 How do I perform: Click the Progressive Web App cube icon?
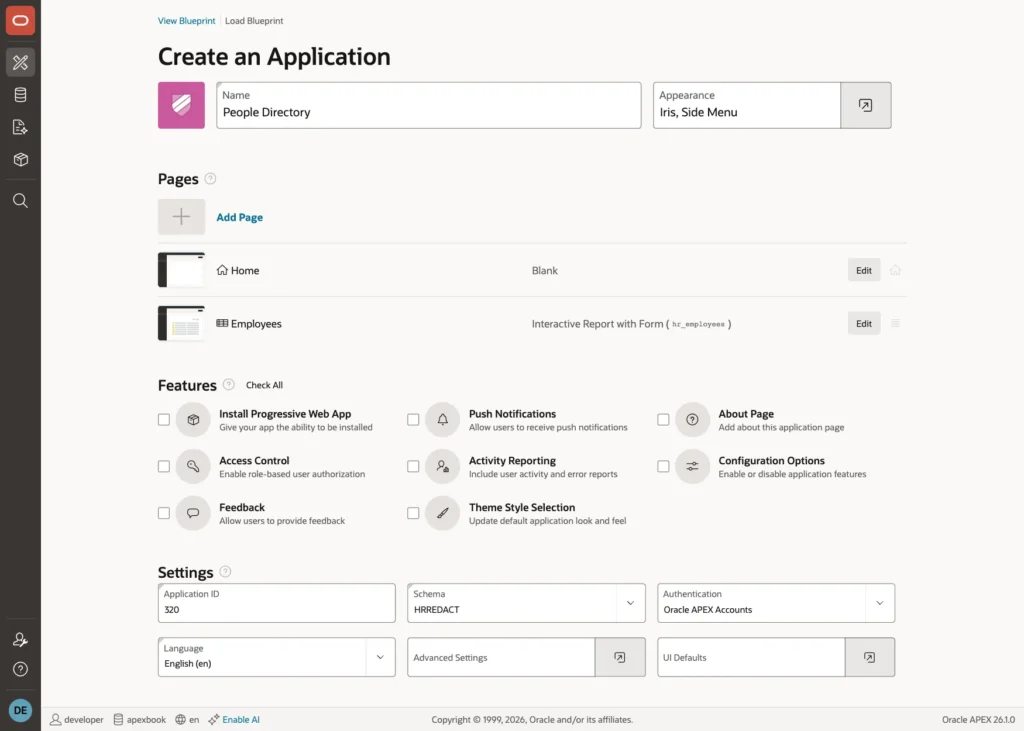pos(193,419)
